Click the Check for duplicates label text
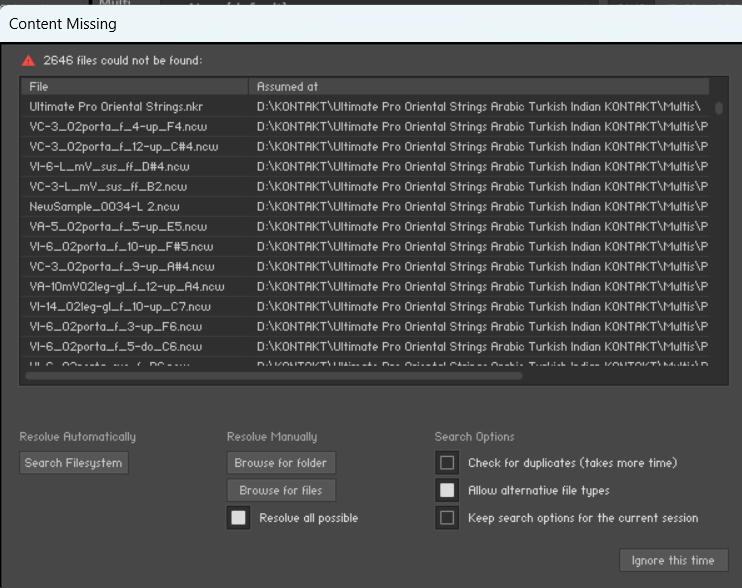The height and width of the screenshot is (588, 742). (x=573, y=463)
